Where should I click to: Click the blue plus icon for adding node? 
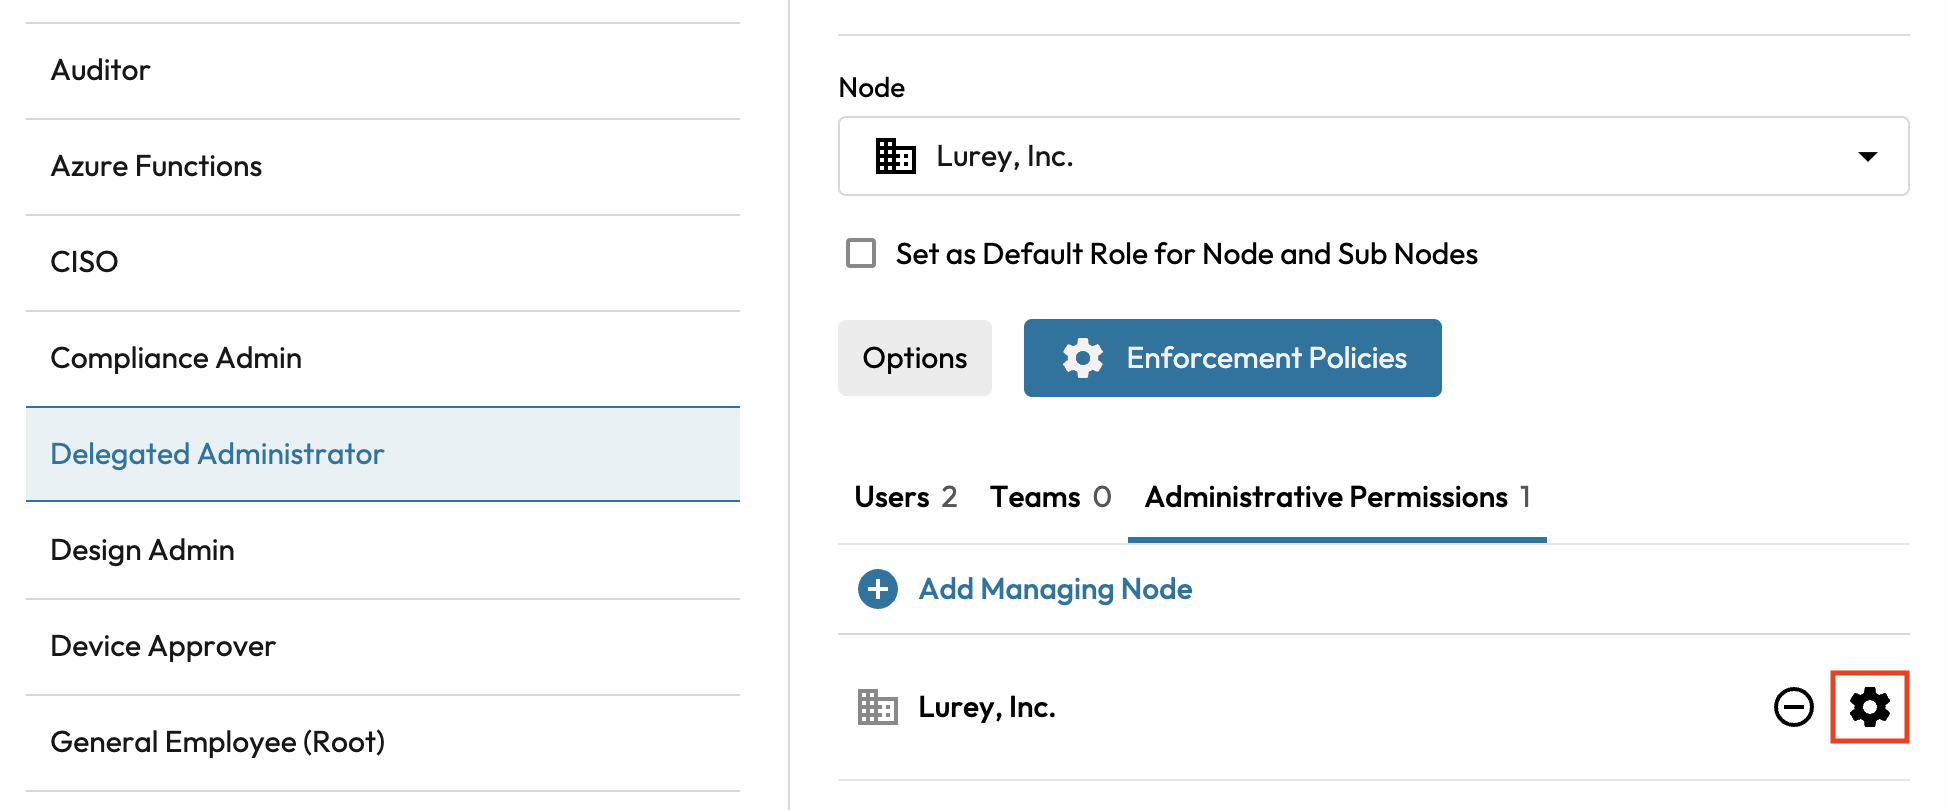click(877, 589)
